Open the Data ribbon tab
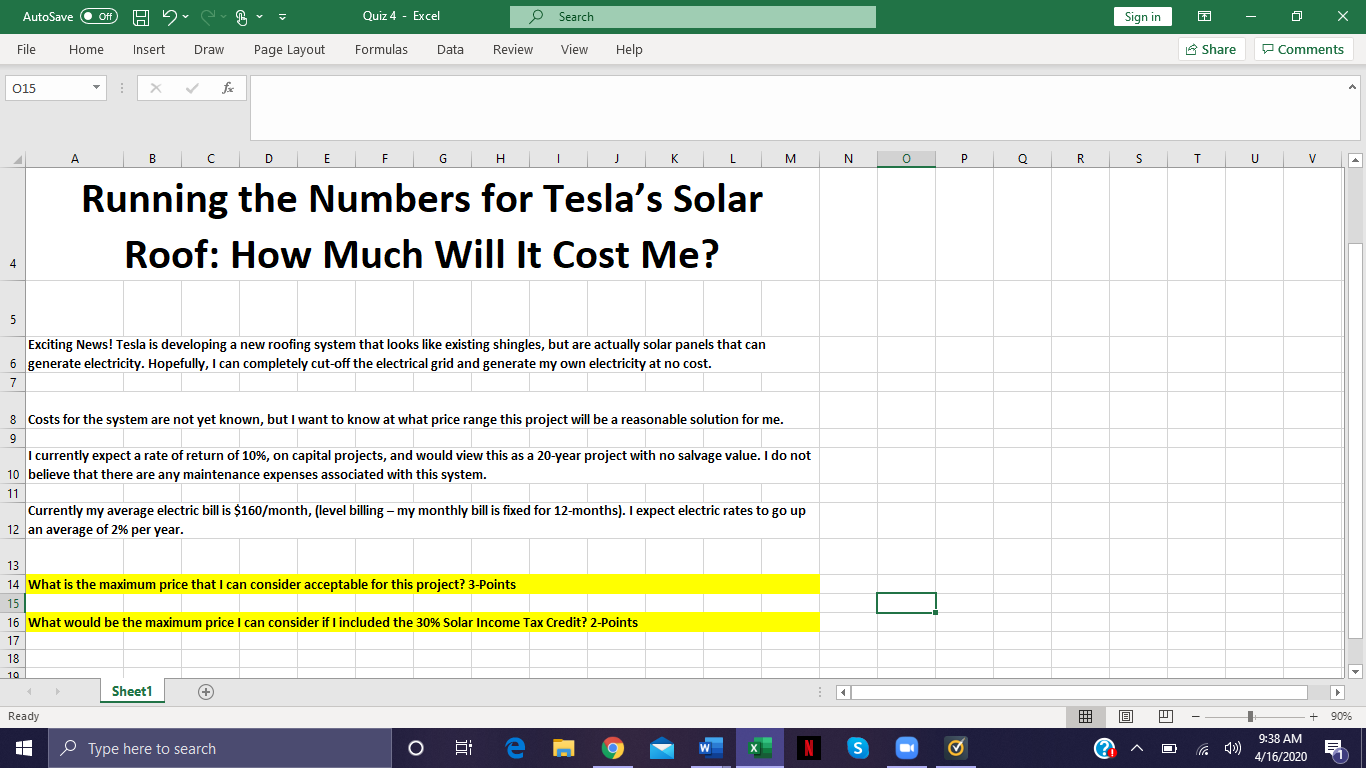Screen dimensions: 1366x768 tap(450, 49)
